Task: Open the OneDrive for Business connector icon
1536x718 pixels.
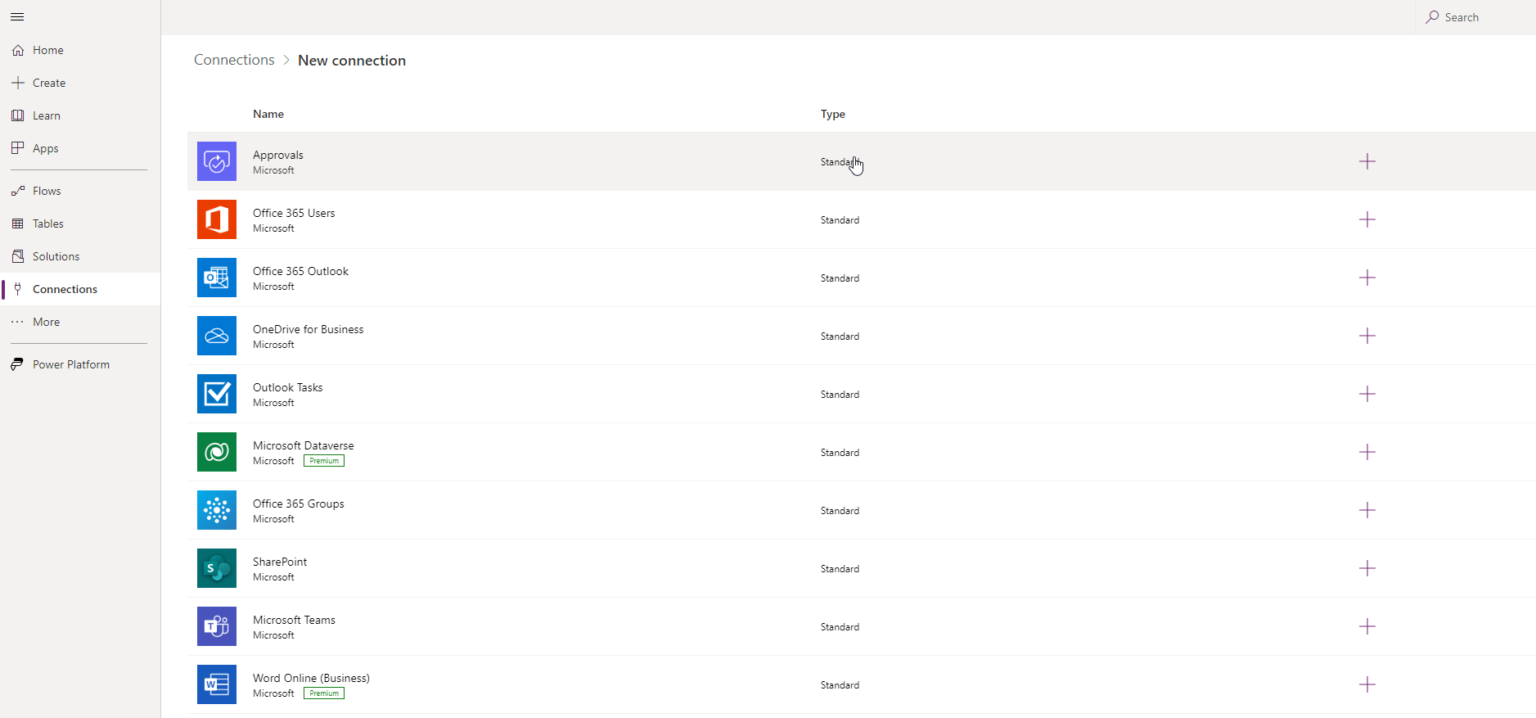Action: 216,335
